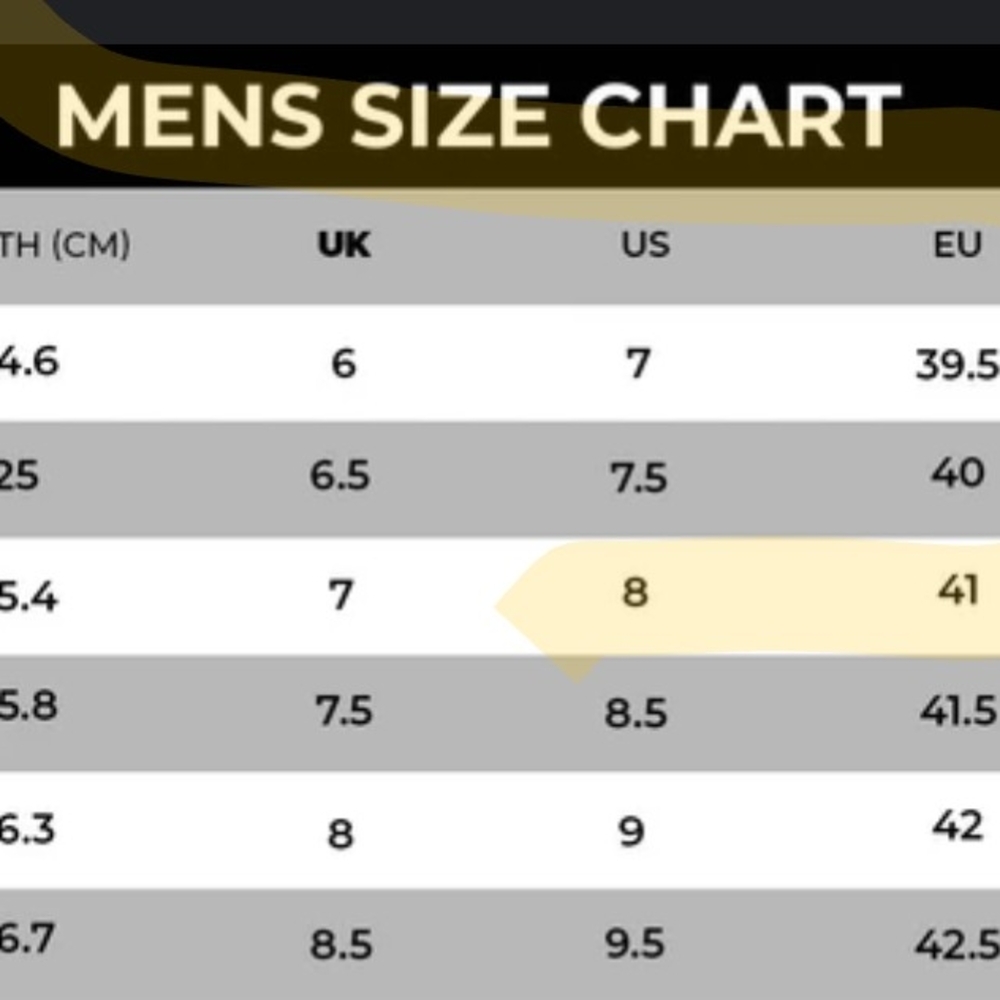The image size is (1000, 1000).
Task: Click US size 8.5 cell
Action: click(636, 712)
